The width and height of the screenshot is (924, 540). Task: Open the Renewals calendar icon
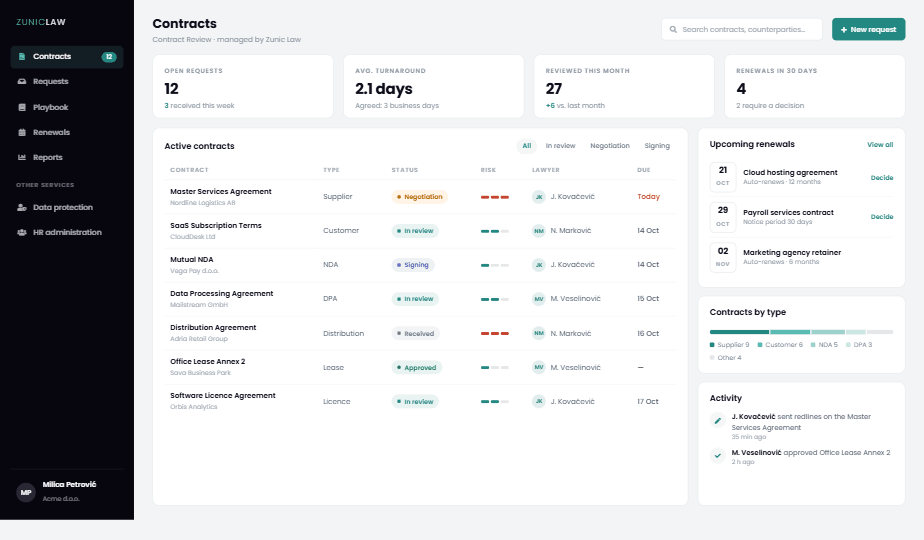click(x=22, y=132)
